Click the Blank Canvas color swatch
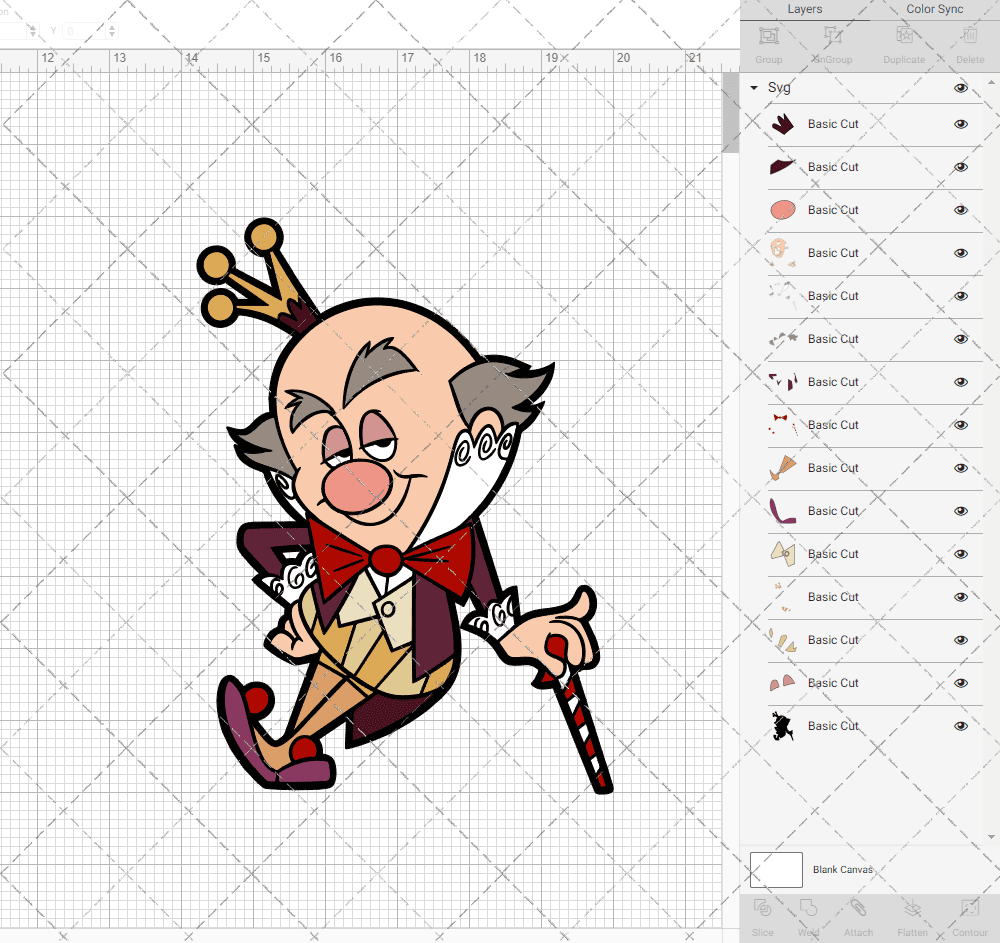This screenshot has width=1000, height=943. point(776,870)
